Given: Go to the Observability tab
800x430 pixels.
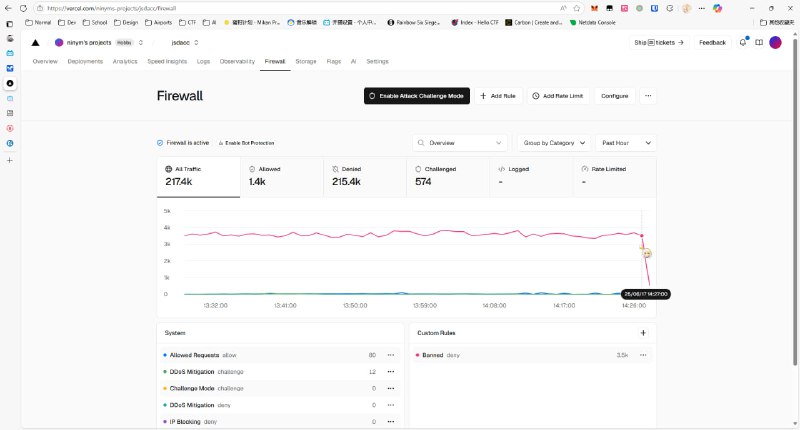Looking at the screenshot, I should pyautogui.click(x=237, y=62).
